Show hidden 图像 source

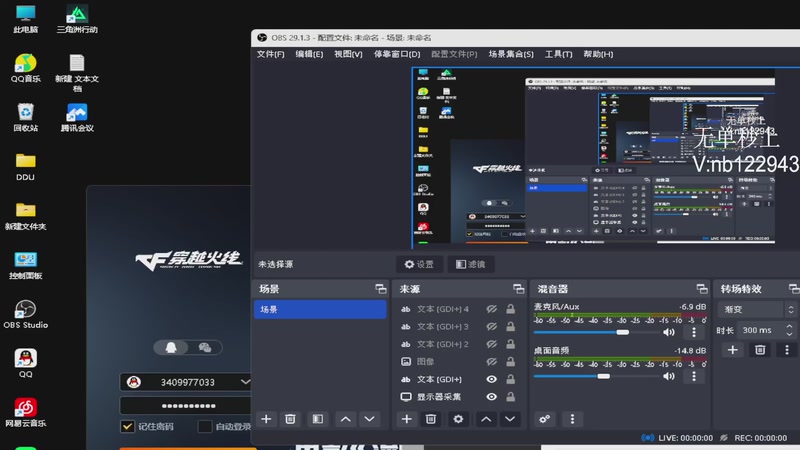point(491,362)
